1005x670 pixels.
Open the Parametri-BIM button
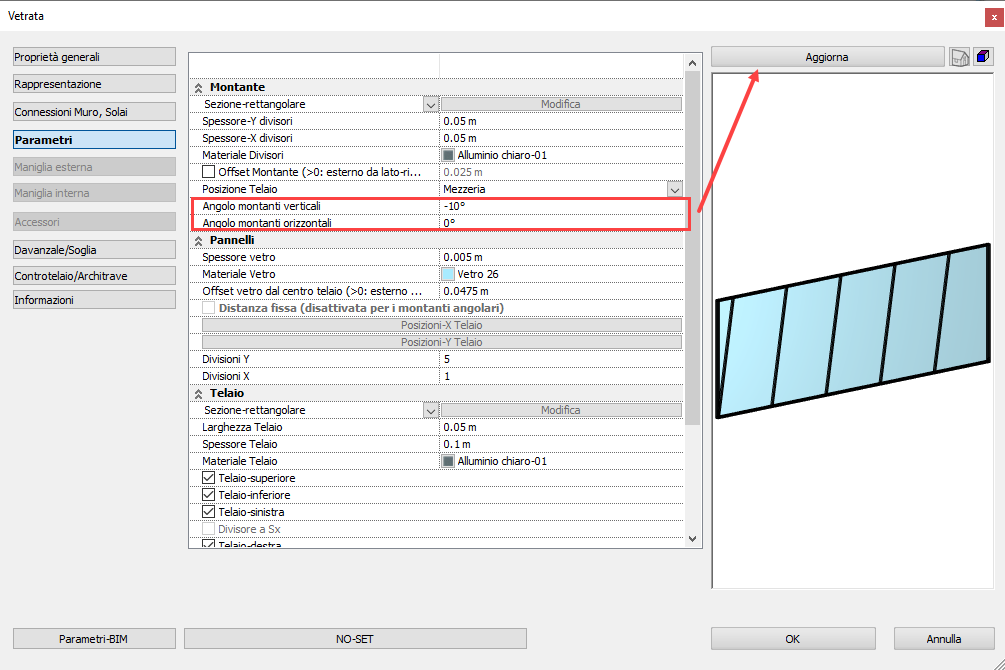coord(94,639)
